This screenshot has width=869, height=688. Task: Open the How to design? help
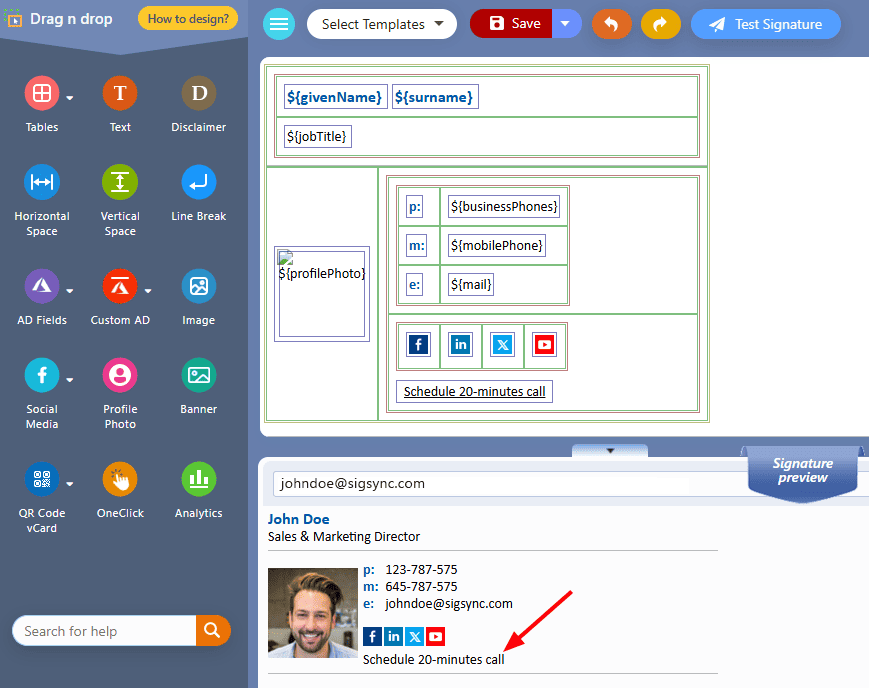click(188, 19)
